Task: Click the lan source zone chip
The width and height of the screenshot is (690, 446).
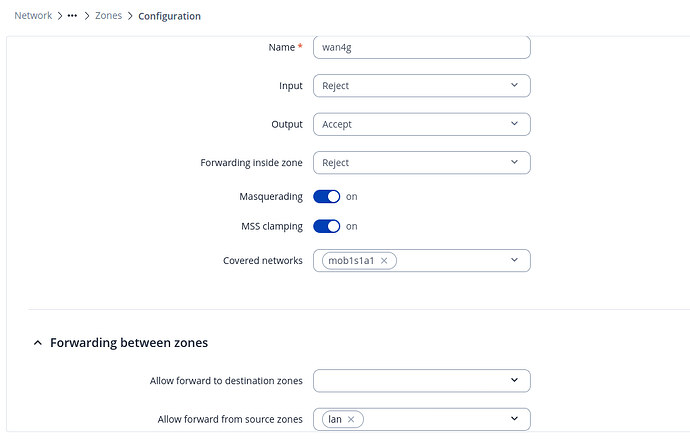Action: click(335, 419)
